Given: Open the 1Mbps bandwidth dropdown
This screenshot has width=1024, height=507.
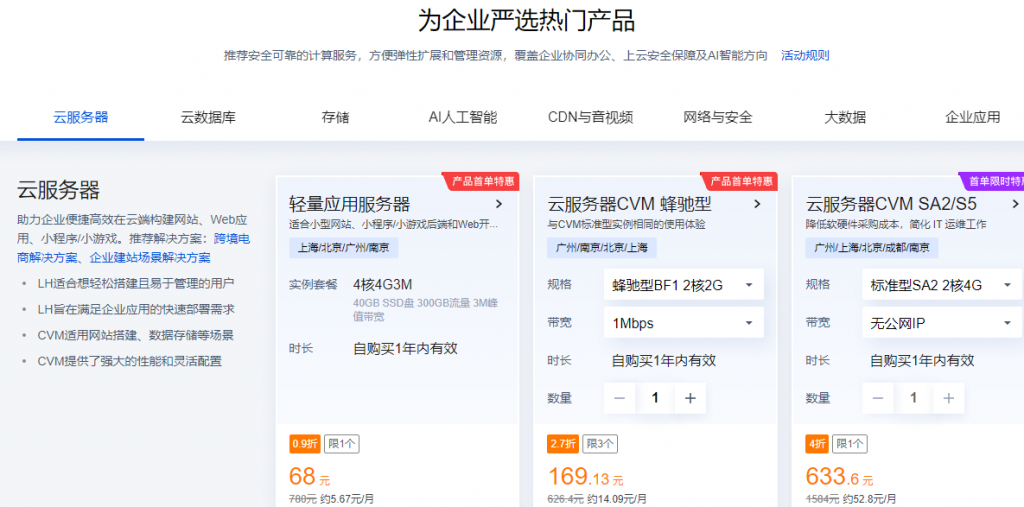Looking at the screenshot, I should point(683,323).
